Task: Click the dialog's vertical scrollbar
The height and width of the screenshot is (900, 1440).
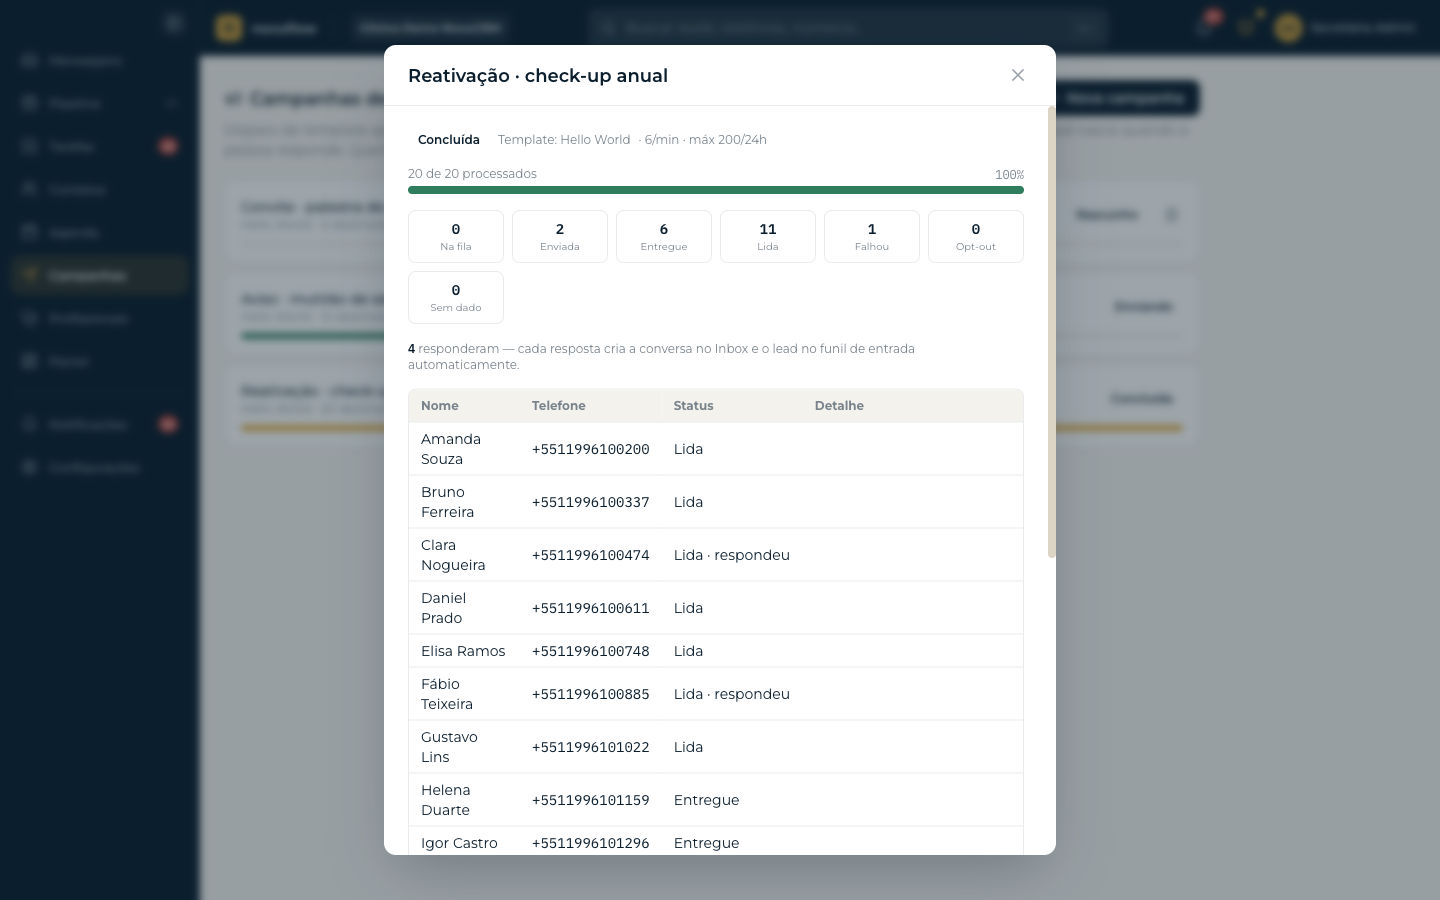Action: click(x=1051, y=332)
